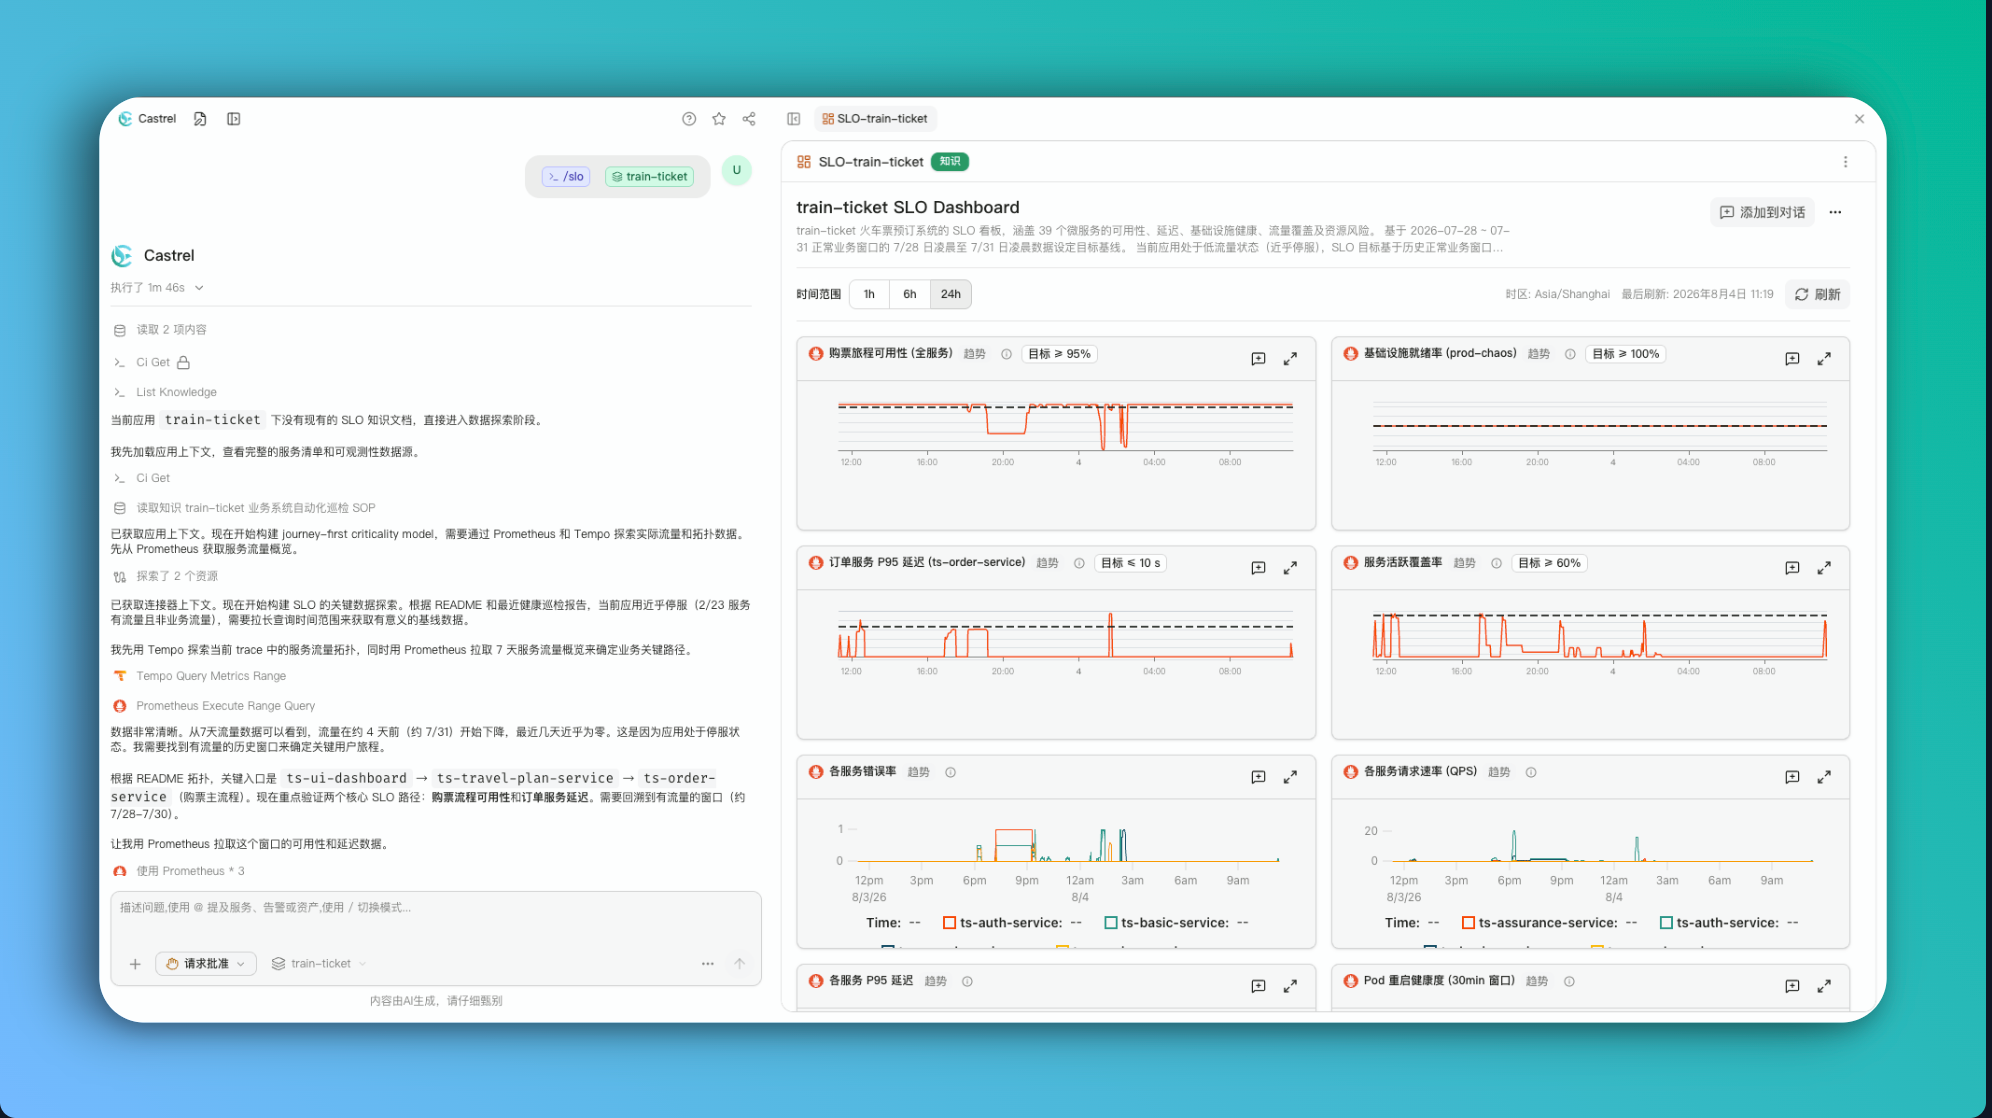Click the train-ticket chip in user message
Image resolution: width=1992 pixels, height=1118 pixels.
coord(650,177)
